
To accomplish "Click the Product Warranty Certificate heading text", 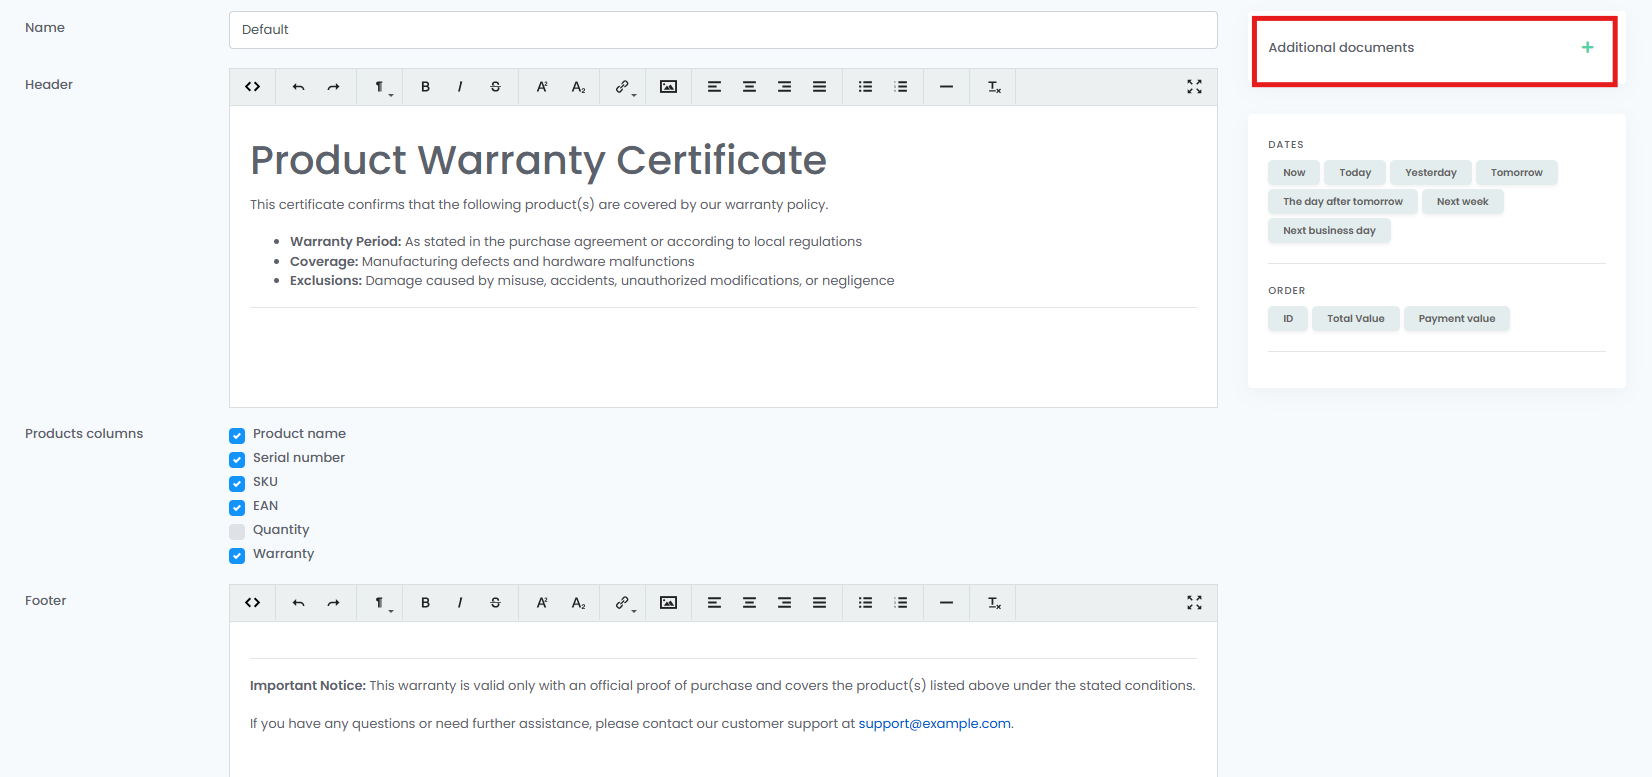I will 538,160.
